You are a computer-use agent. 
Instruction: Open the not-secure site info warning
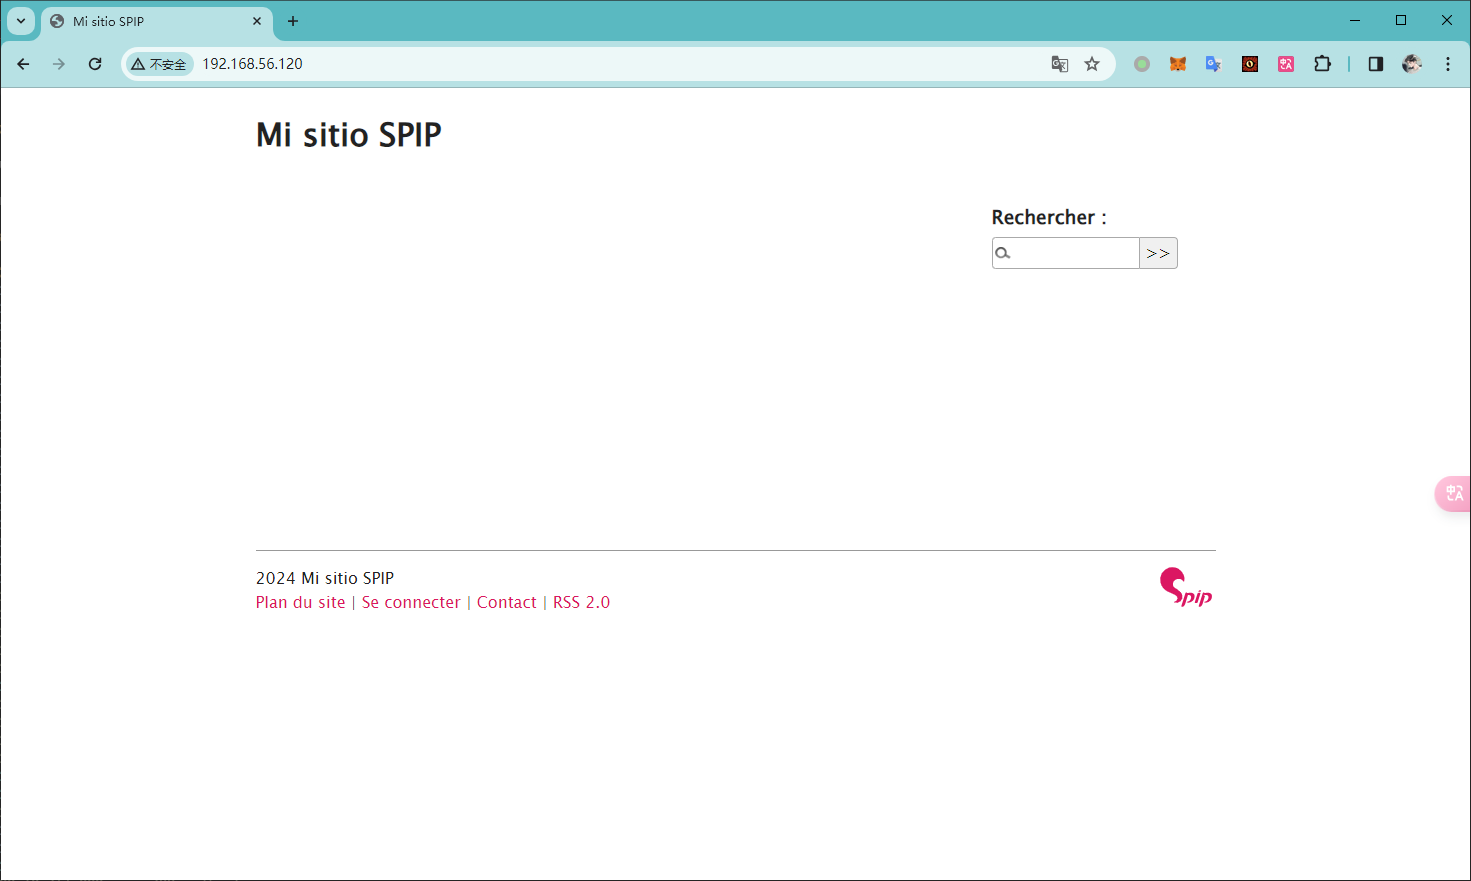(x=160, y=64)
